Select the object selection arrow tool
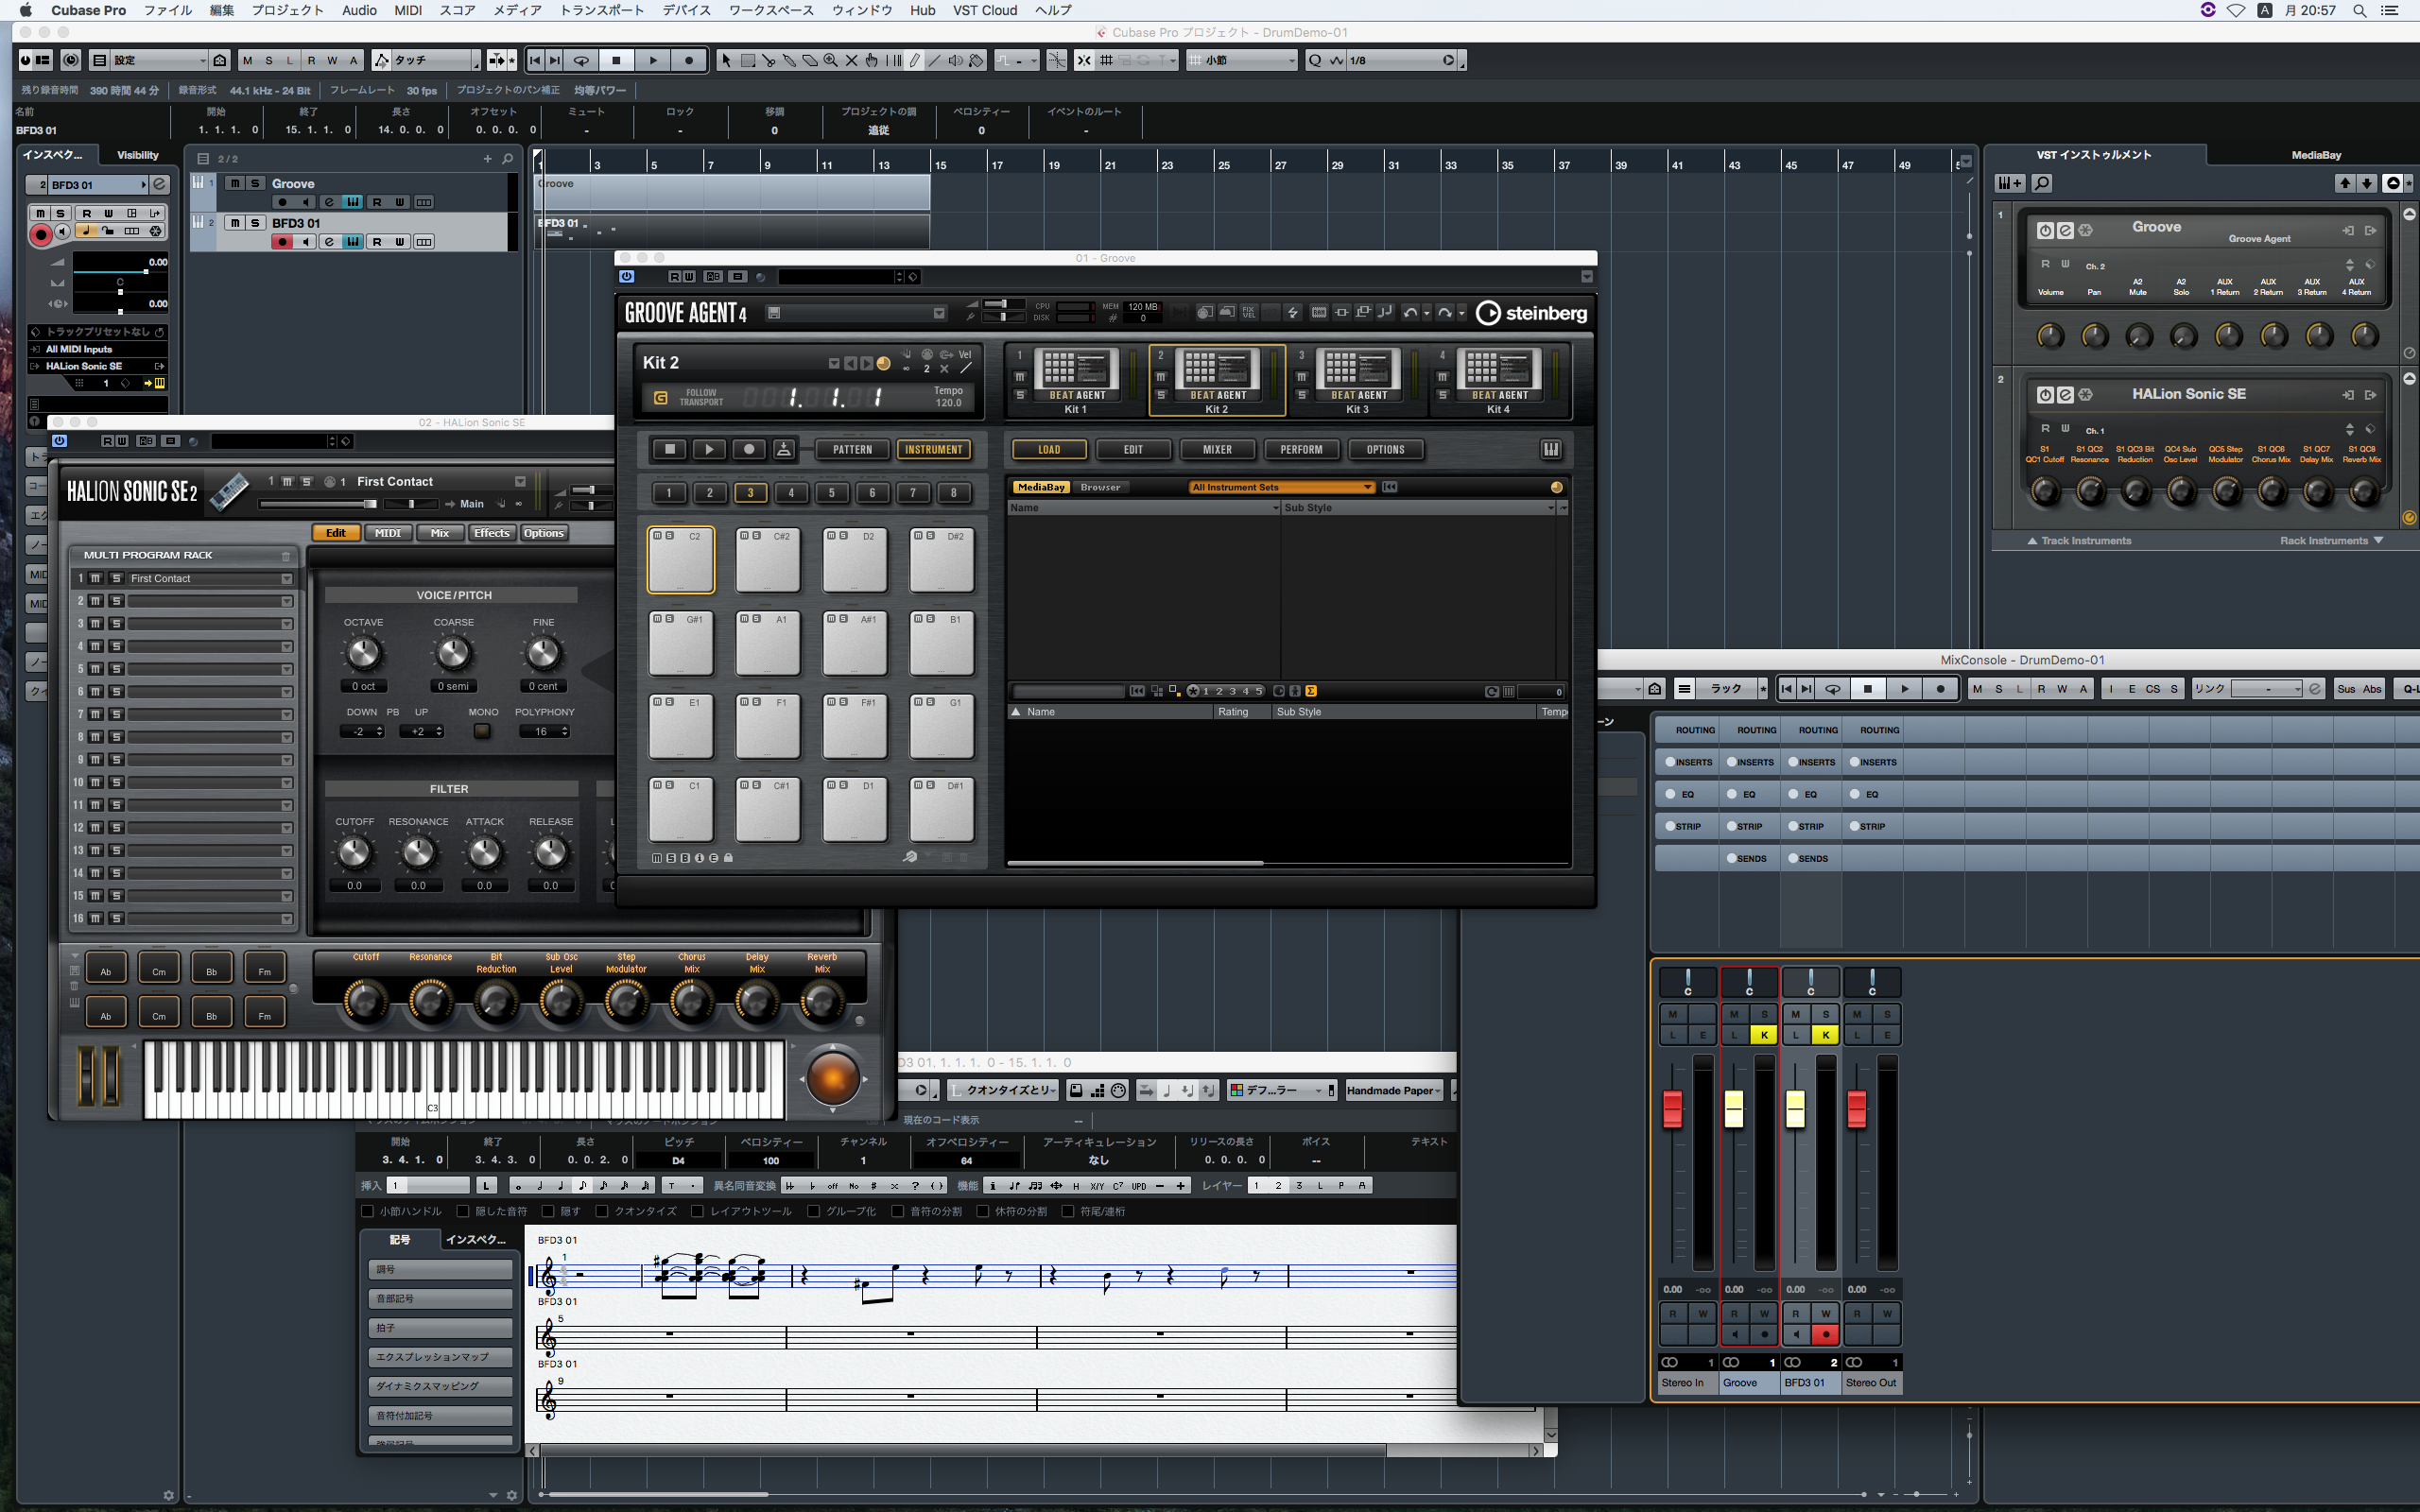This screenshot has height=1512, width=2420. [726, 60]
